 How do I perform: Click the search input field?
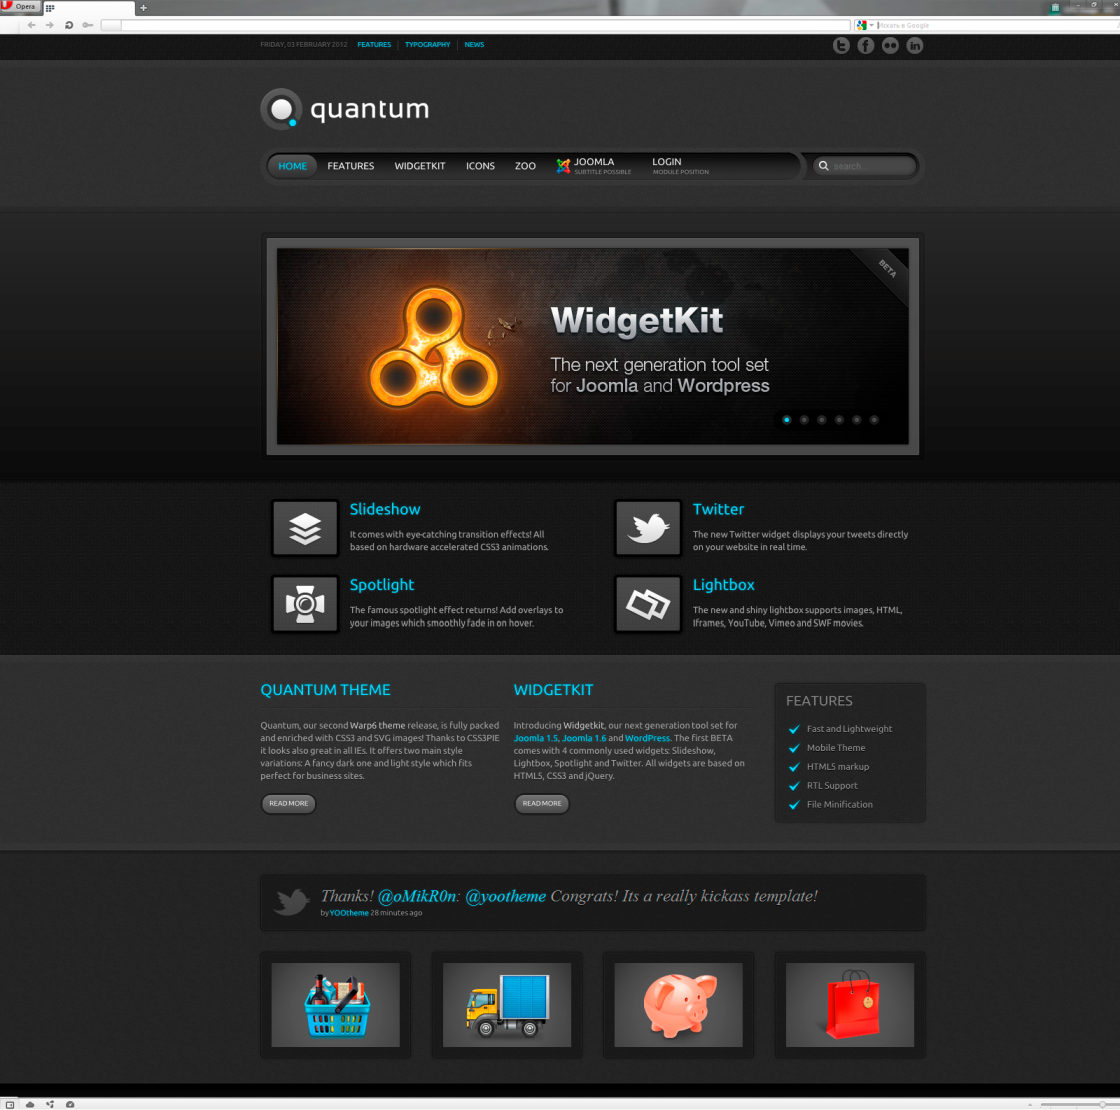(x=868, y=166)
